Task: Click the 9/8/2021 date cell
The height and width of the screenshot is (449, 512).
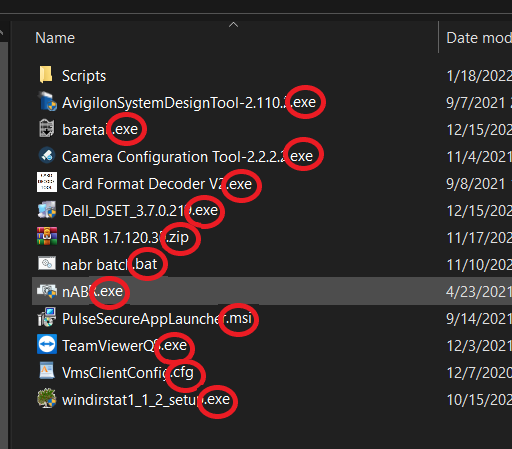Action: pos(479,184)
